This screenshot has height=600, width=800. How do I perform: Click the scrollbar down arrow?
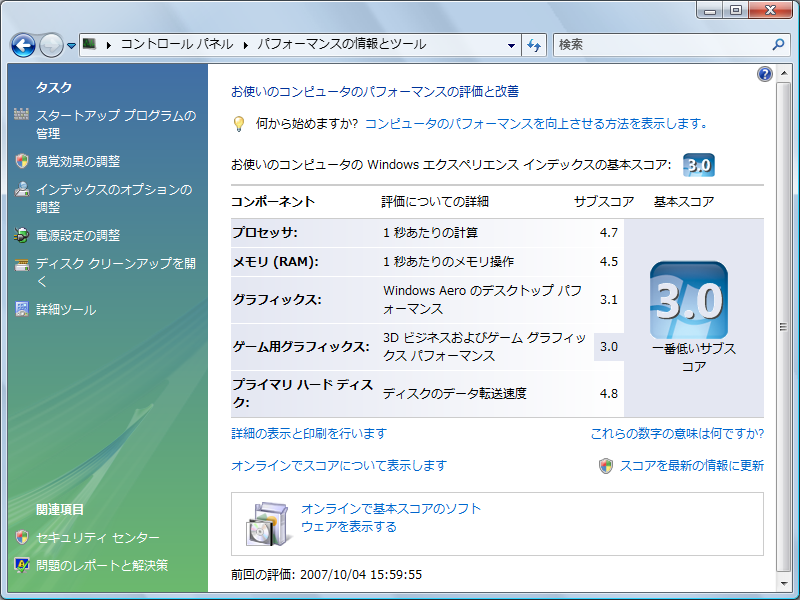click(783, 584)
